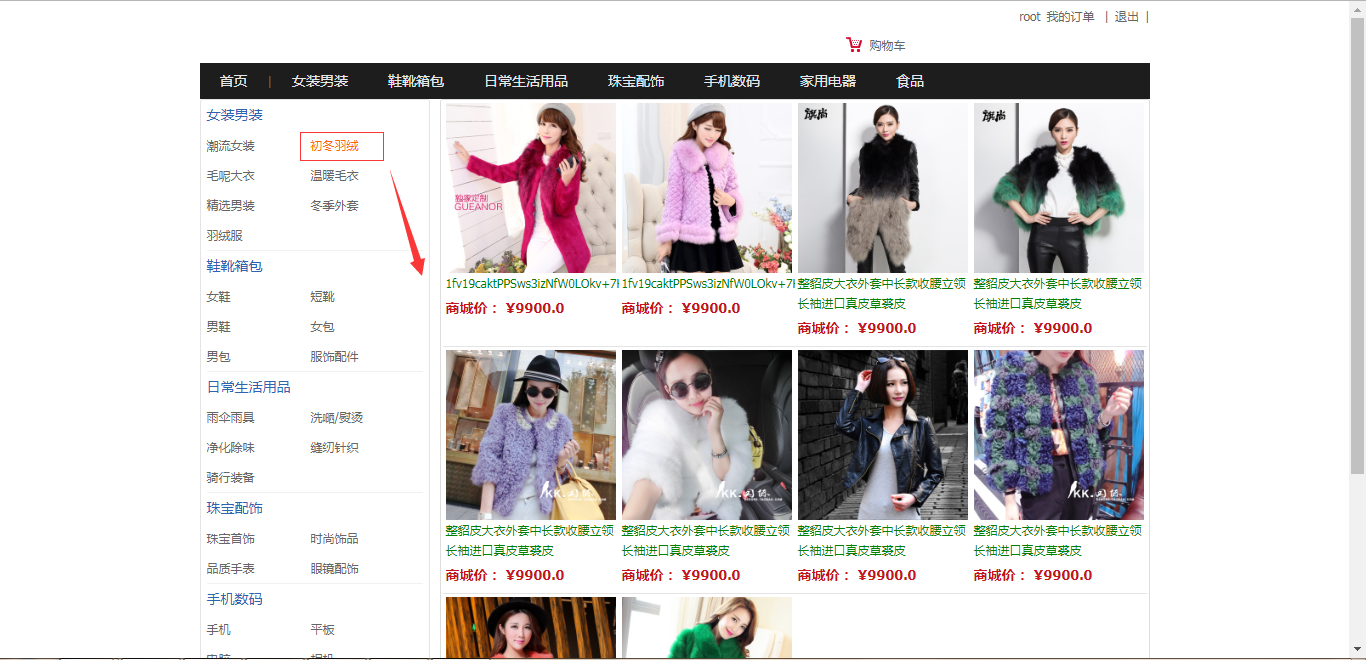Open 珠宝配饰 in the top navigation bar
This screenshot has width=1366, height=660.
[636, 81]
